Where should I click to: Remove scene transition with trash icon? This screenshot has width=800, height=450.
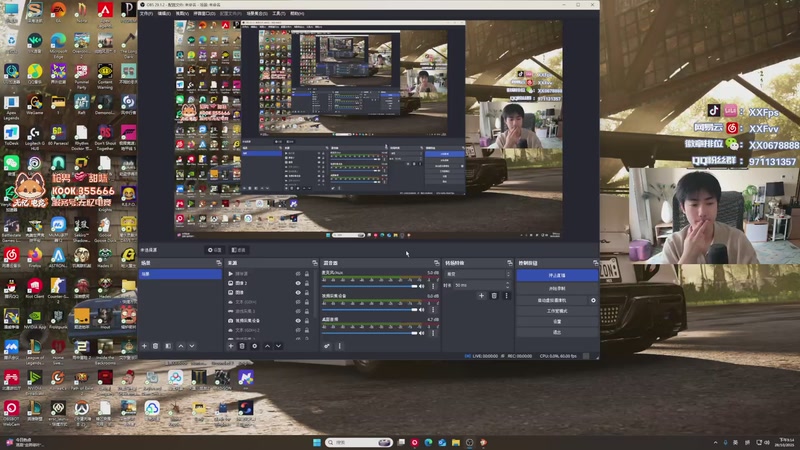coord(494,295)
